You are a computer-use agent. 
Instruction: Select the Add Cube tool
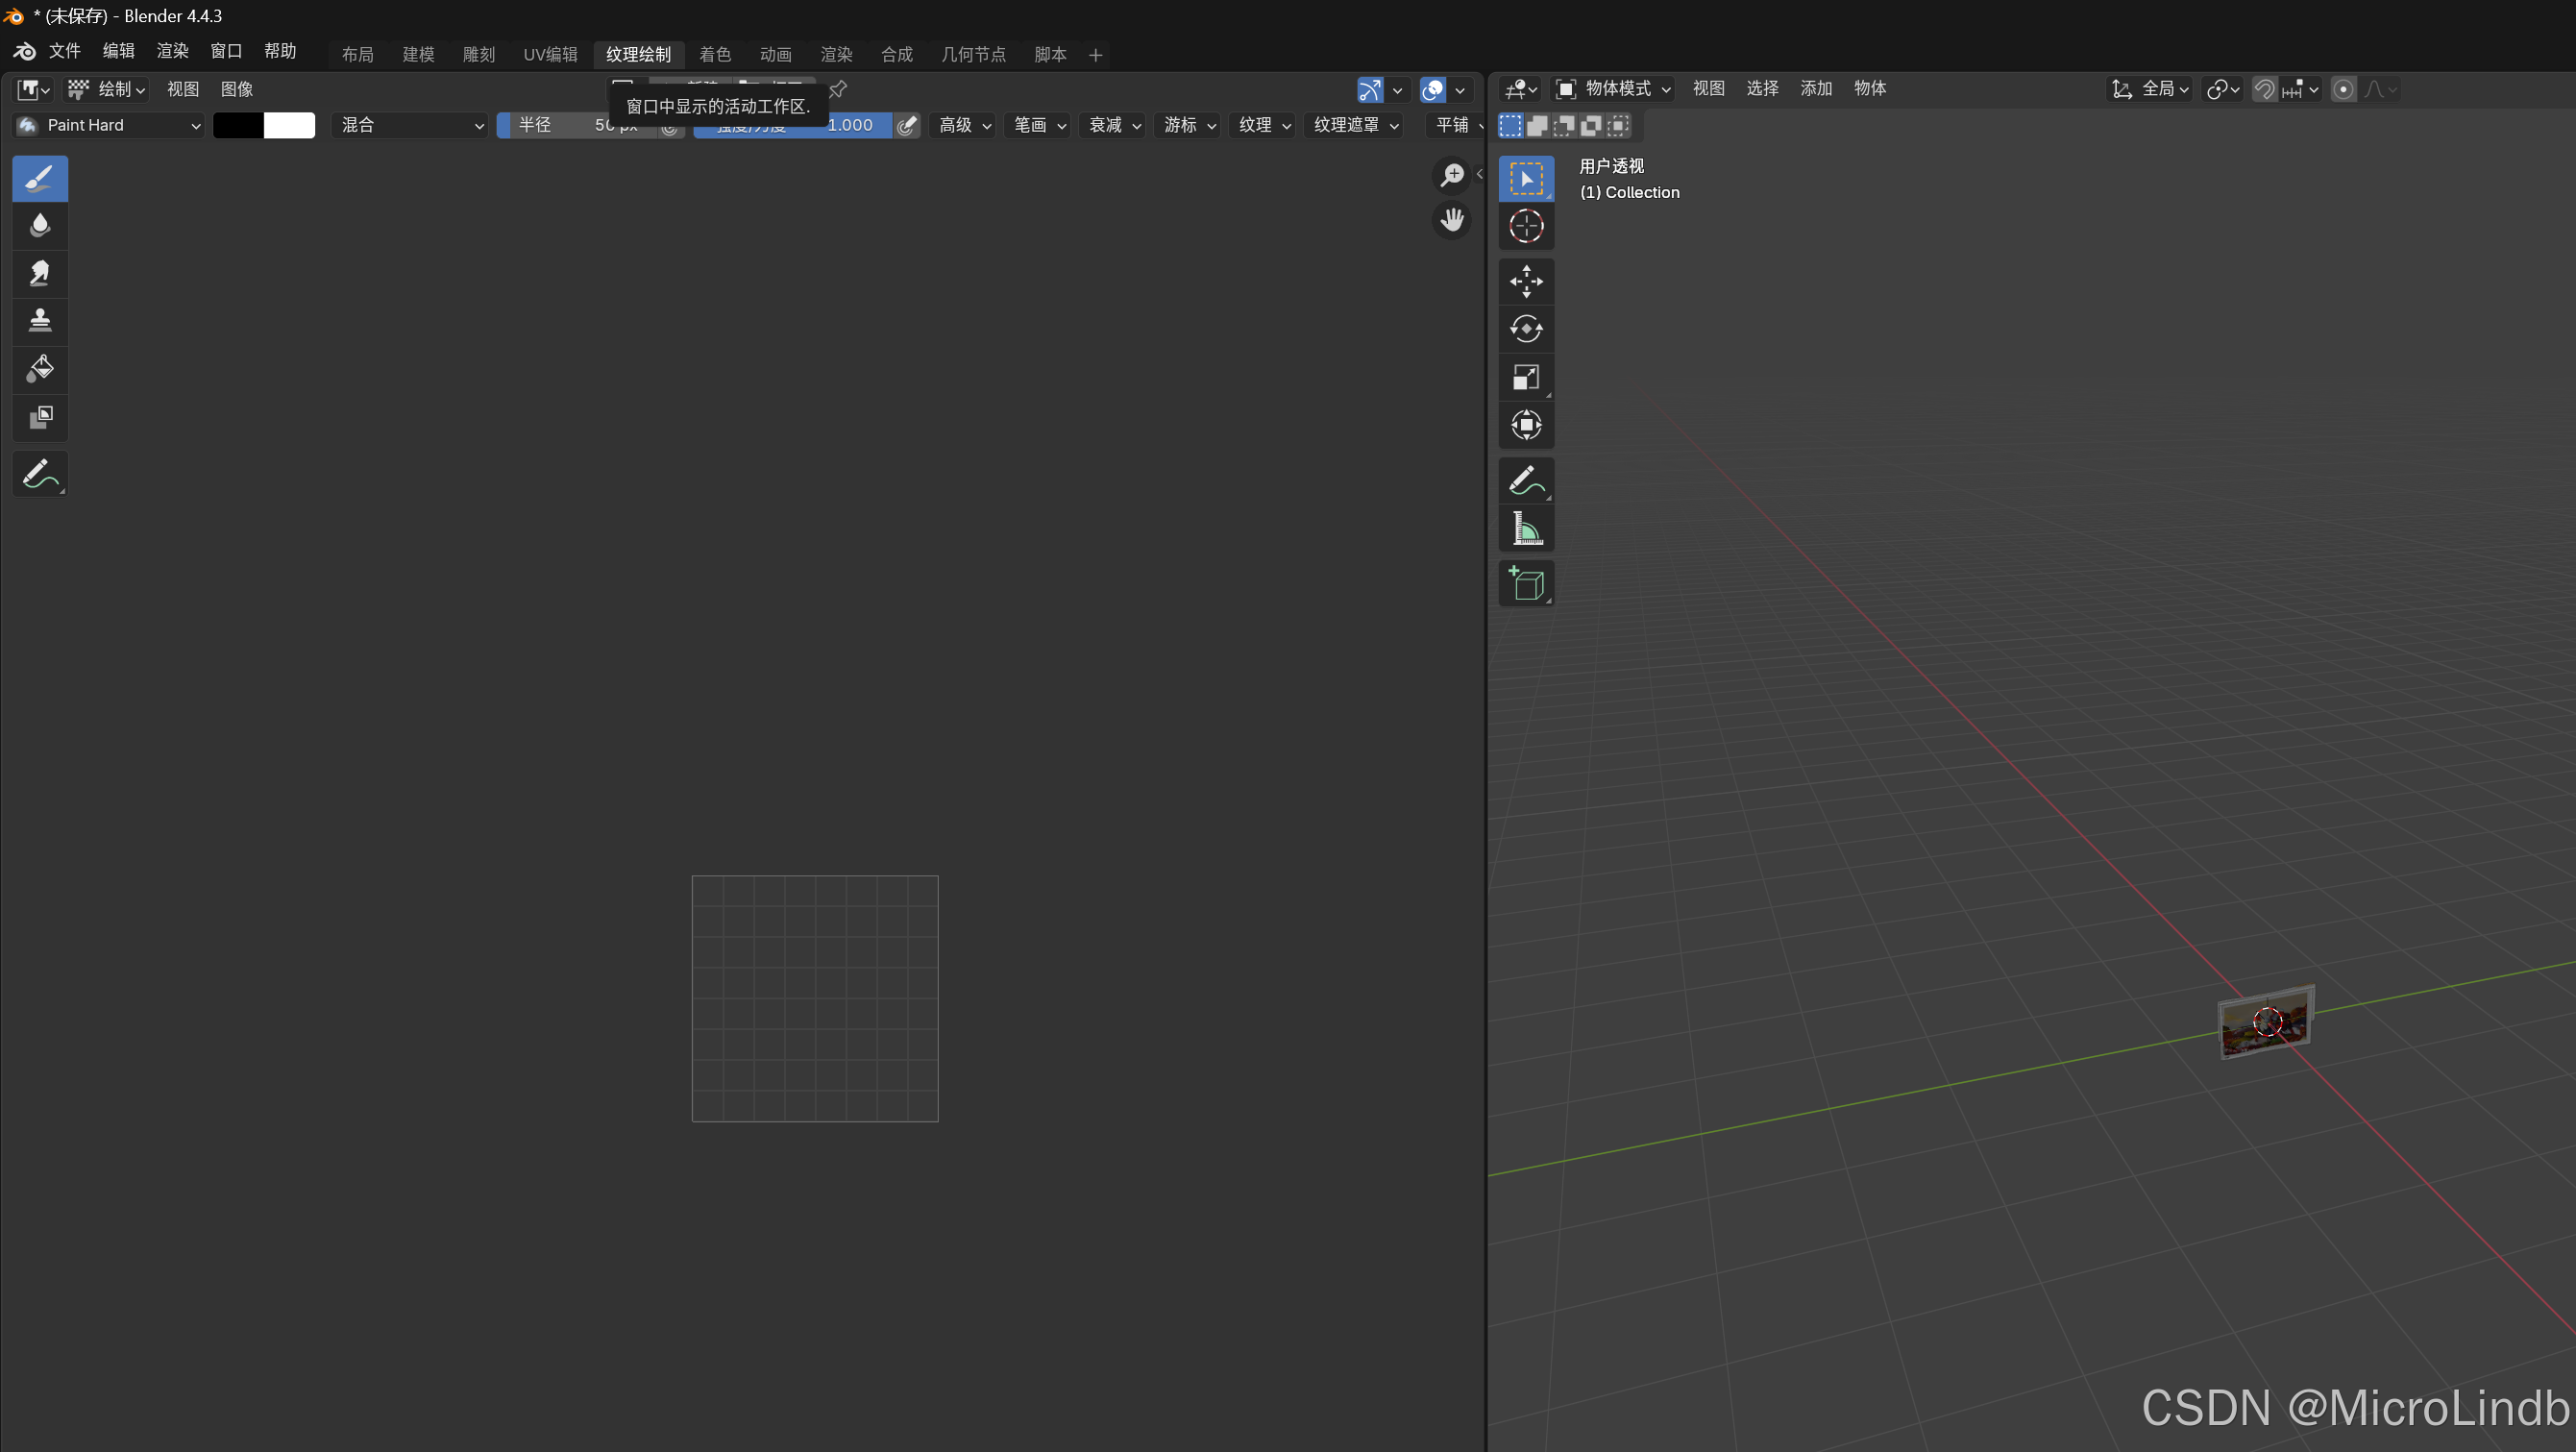1526,584
